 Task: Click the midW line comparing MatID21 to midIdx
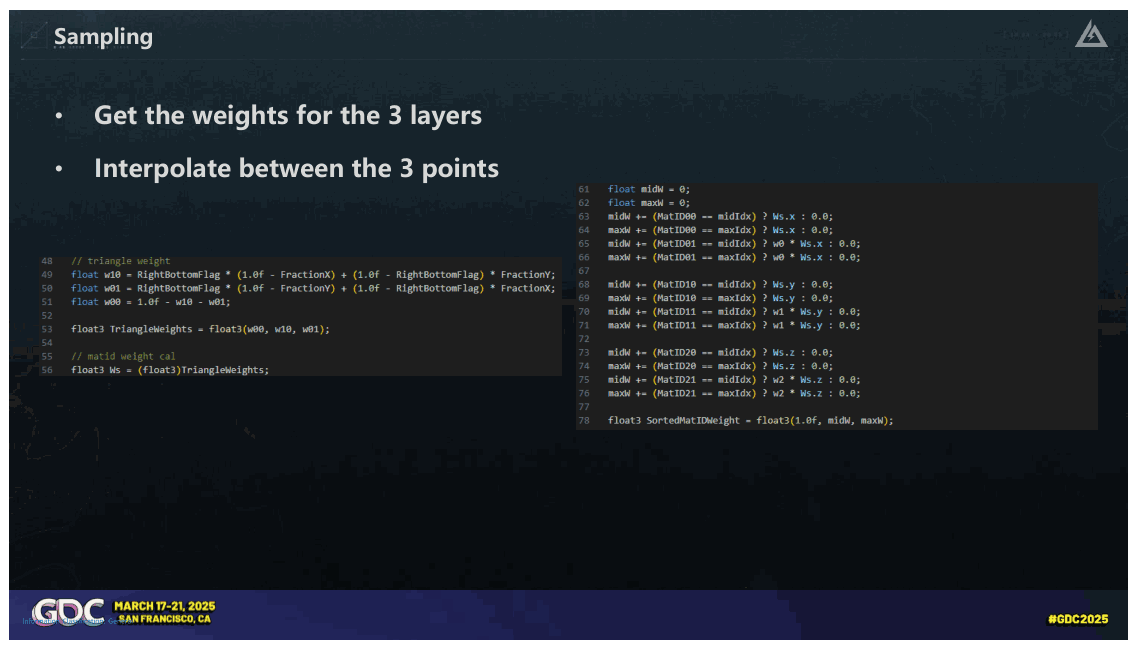pos(734,380)
